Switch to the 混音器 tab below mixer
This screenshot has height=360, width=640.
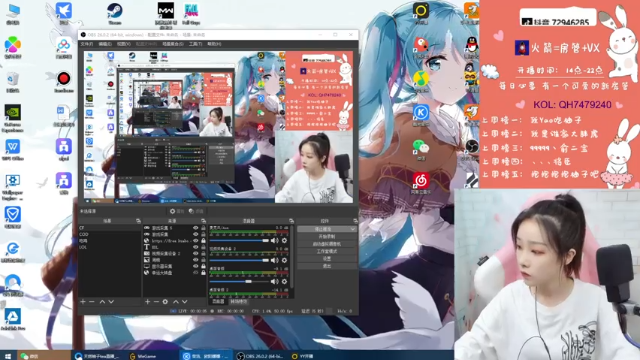(x=218, y=302)
